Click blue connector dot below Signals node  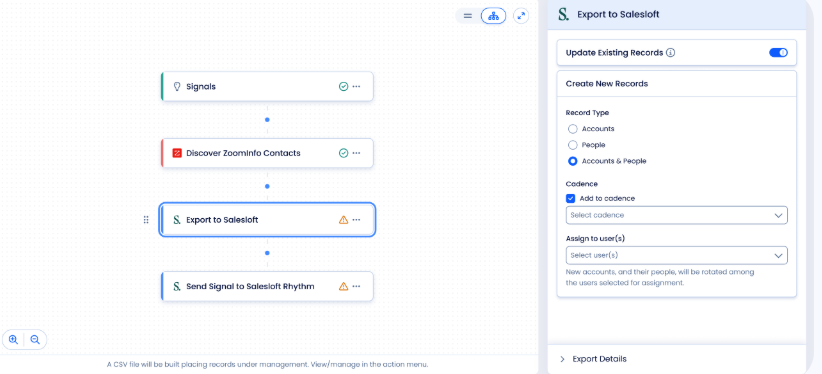pyautogui.click(x=267, y=120)
